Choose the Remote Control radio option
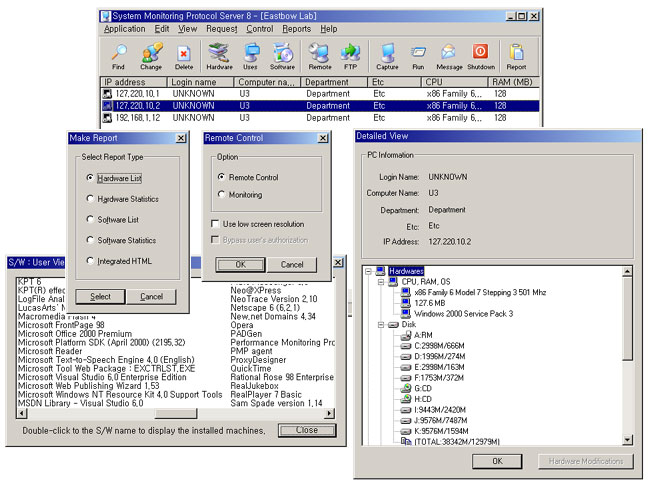This screenshot has height=485, width=648. (222, 176)
